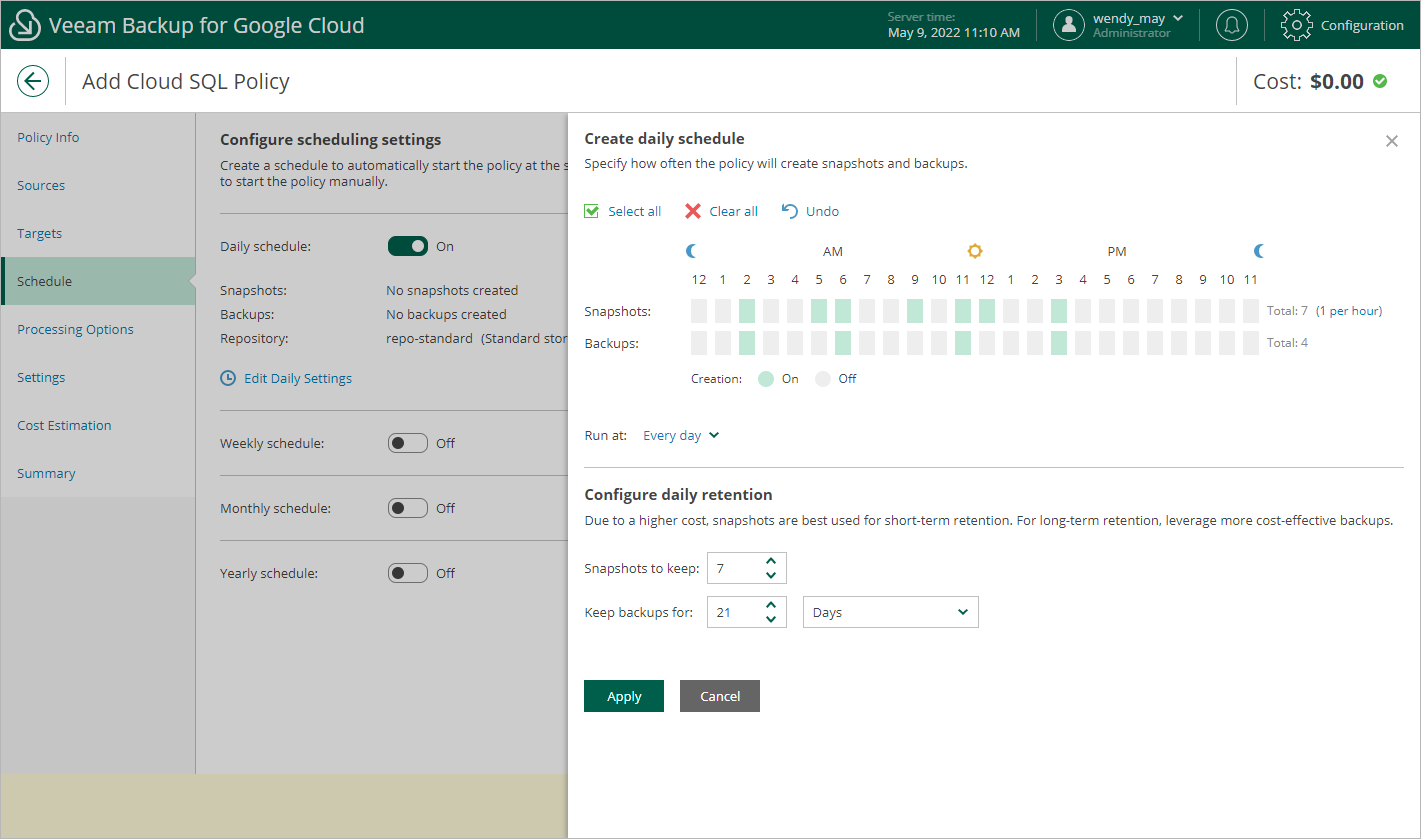The width and height of the screenshot is (1421, 839).
Task: Click the Apply button
Action: pyautogui.click(x=624, y=696)
